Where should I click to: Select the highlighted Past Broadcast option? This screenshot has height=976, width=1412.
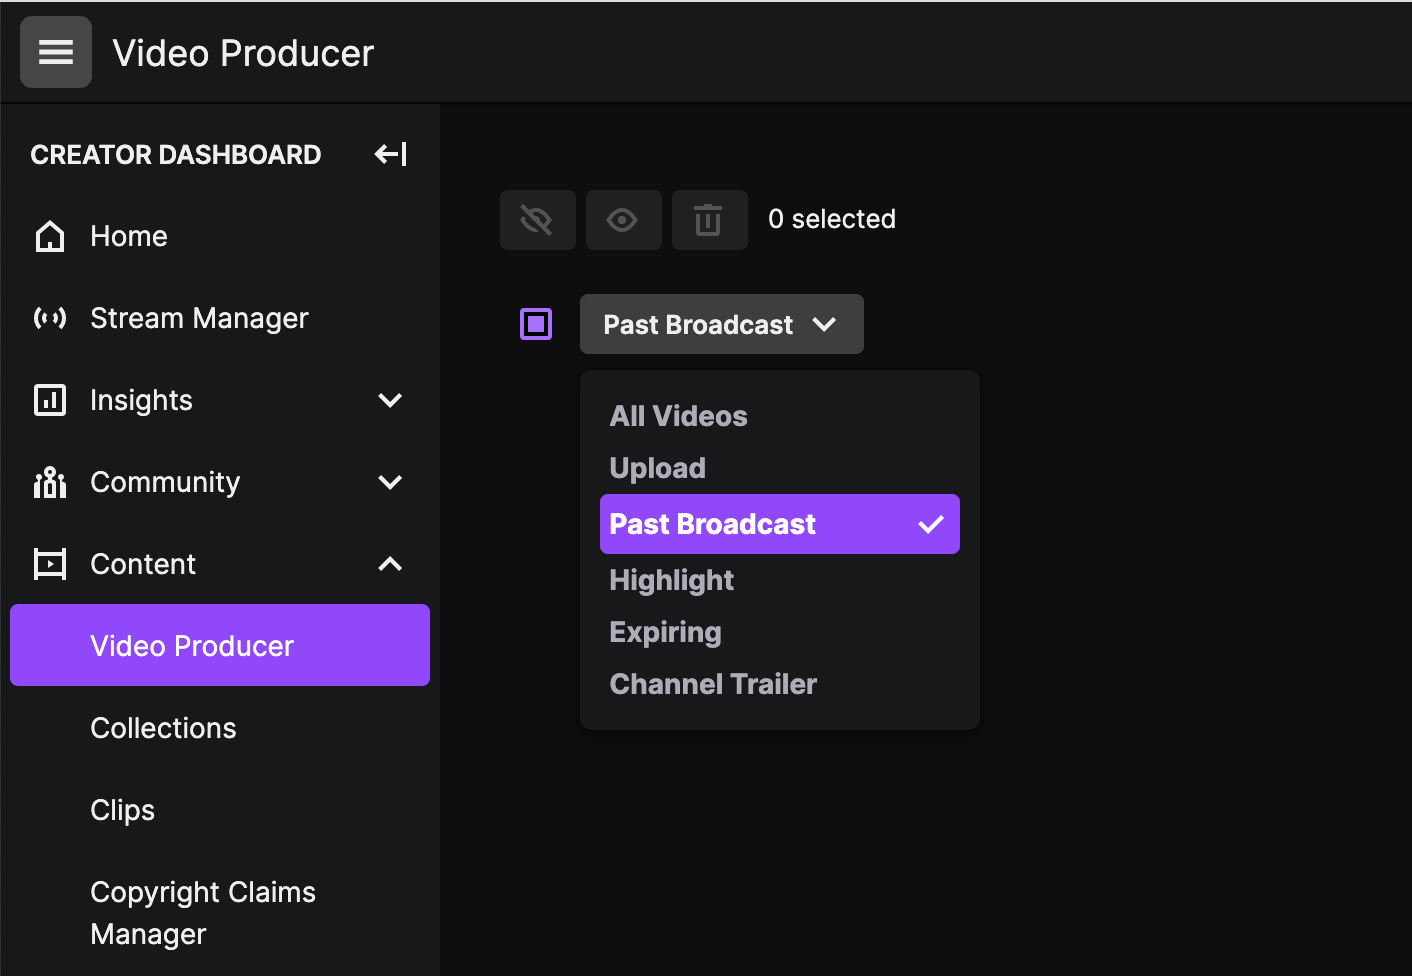pyautogui.click(x=780, y=524)
